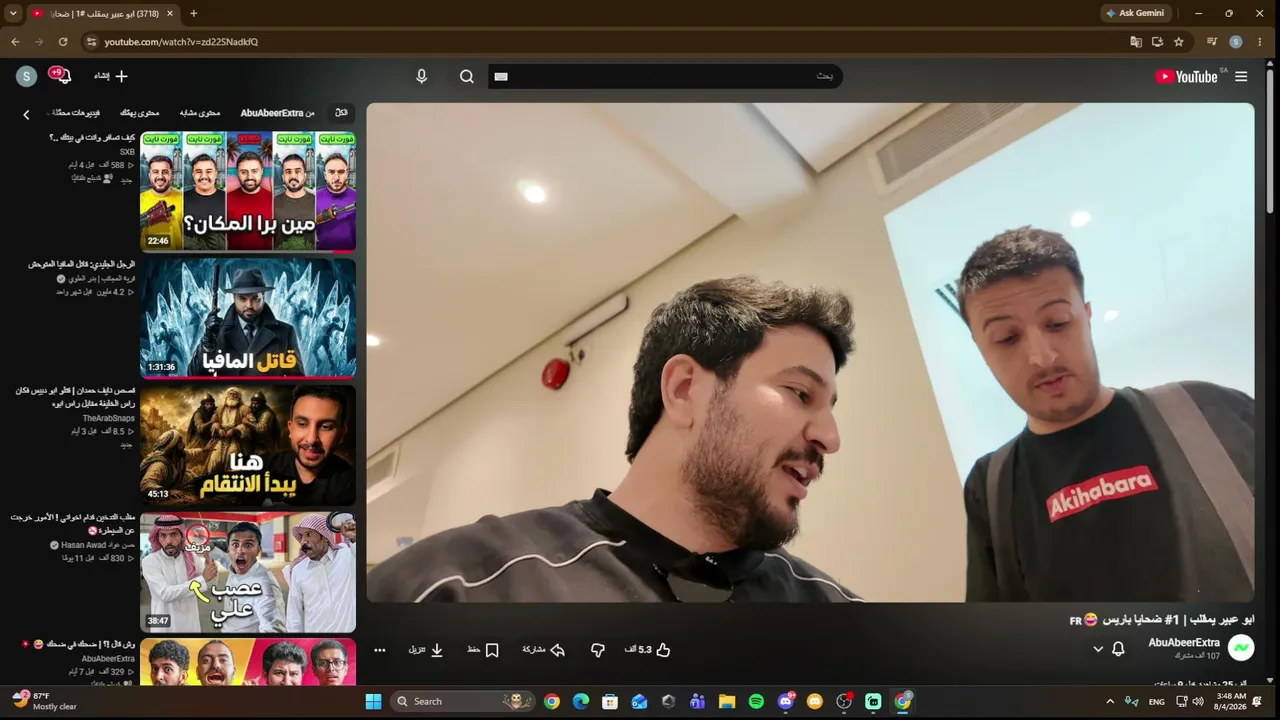Open Microsoft Teams from the taskbar
Image resolution: width=1280 pixels, height=720 pixels.
[698, 701]
